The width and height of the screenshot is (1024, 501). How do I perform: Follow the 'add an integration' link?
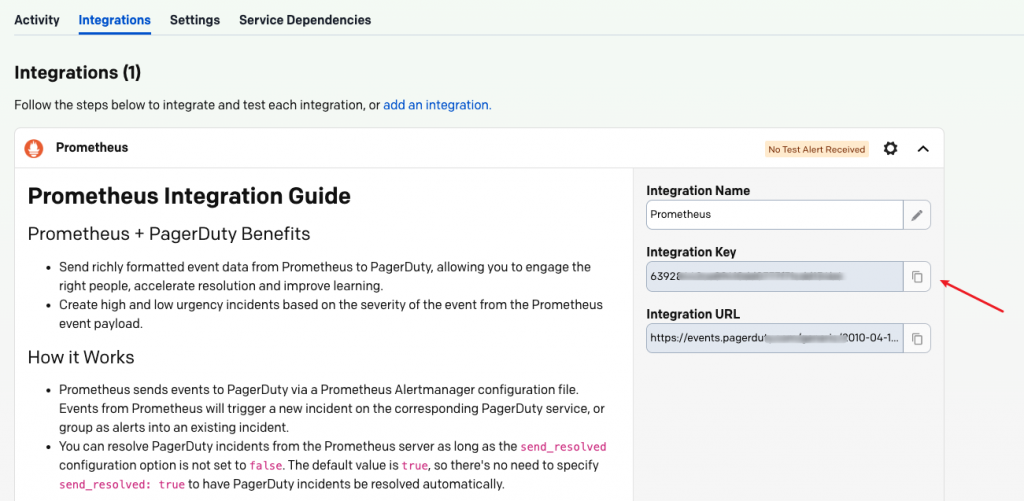(437, 105)
